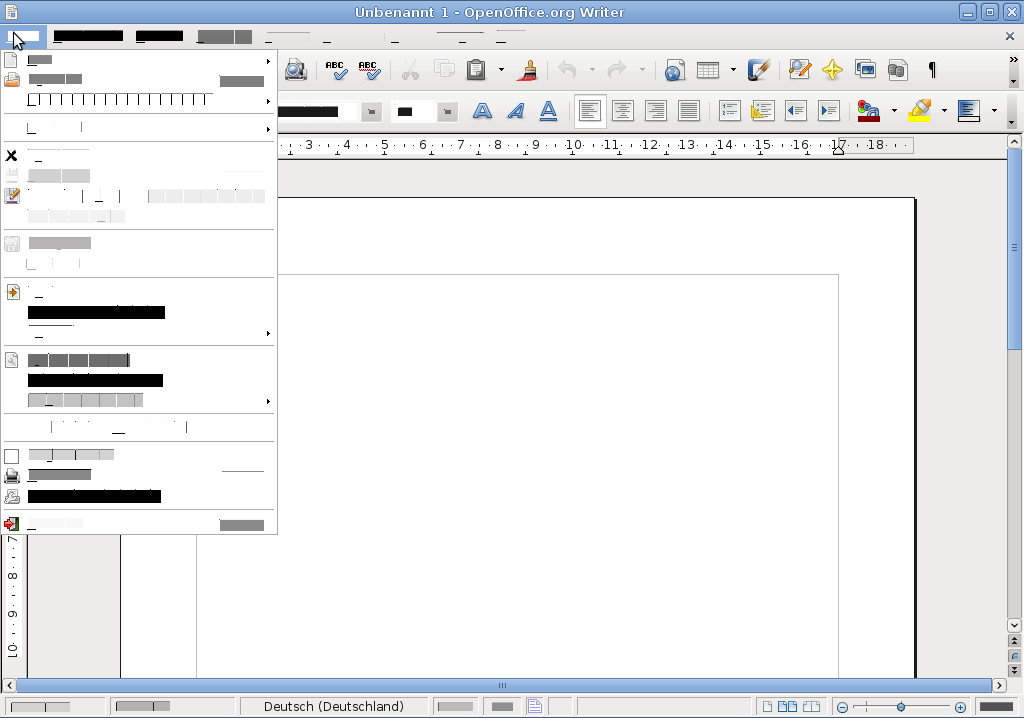Click the zoom slider in the status bar

pos(900,707)
